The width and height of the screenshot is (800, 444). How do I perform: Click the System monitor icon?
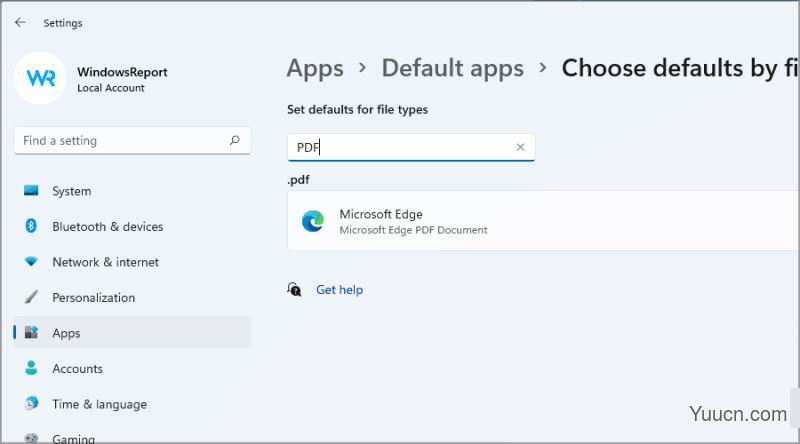pyautogui.click(x=31, y=191)
